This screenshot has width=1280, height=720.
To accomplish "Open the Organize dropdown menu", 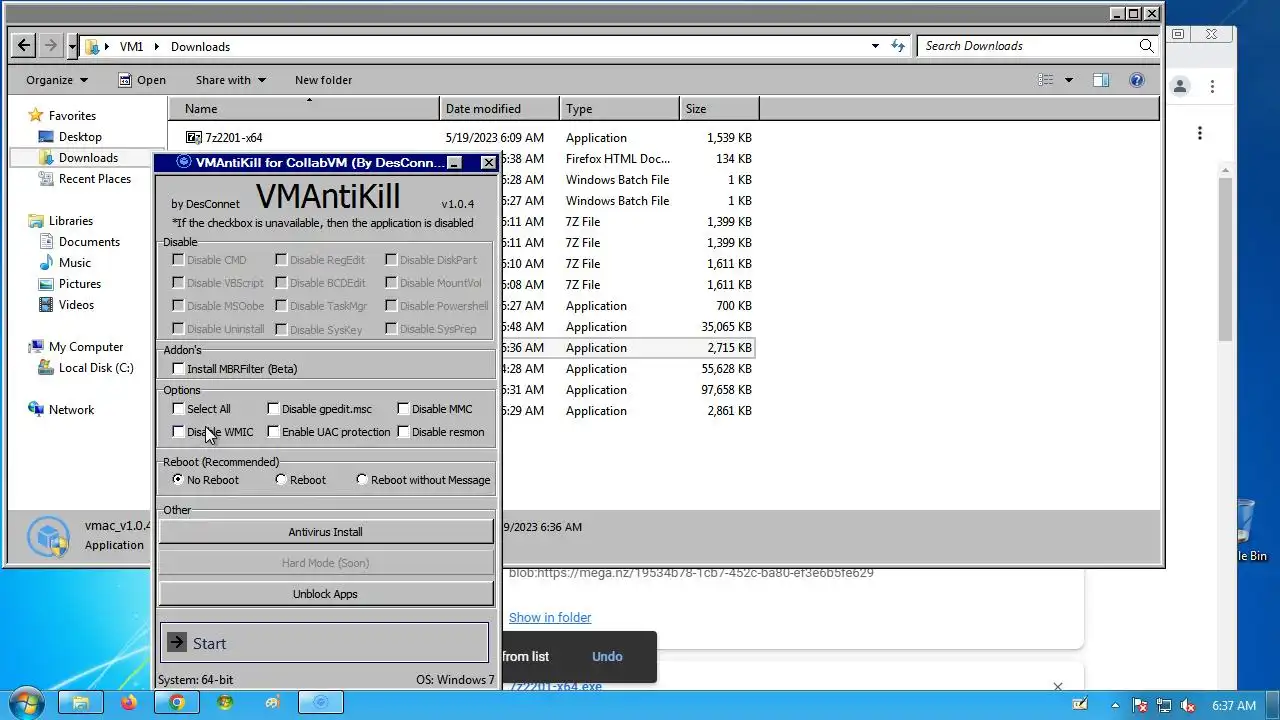I will pos(57,80).
